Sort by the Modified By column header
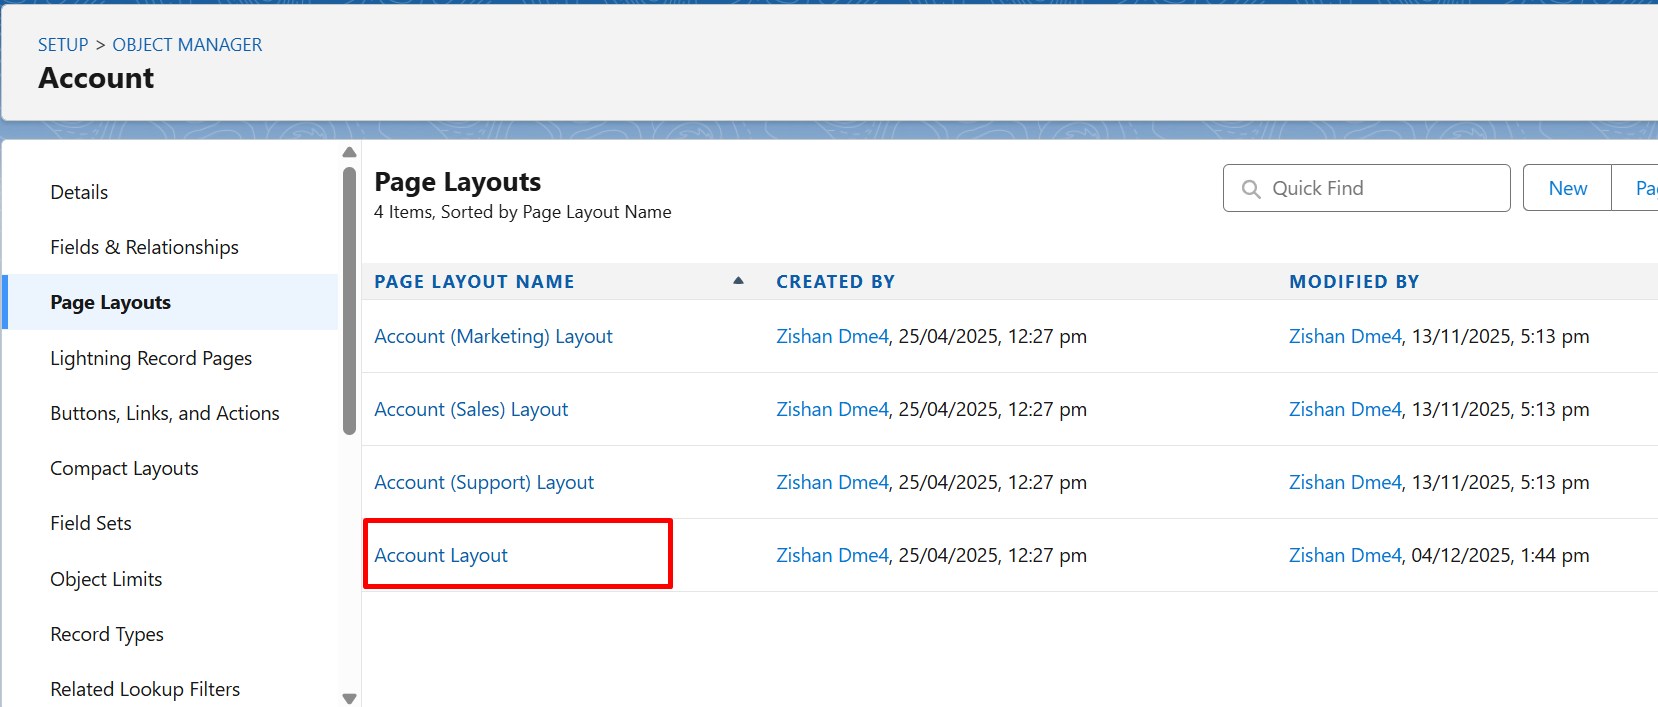1658x707 pixels. click(1354, 282)
